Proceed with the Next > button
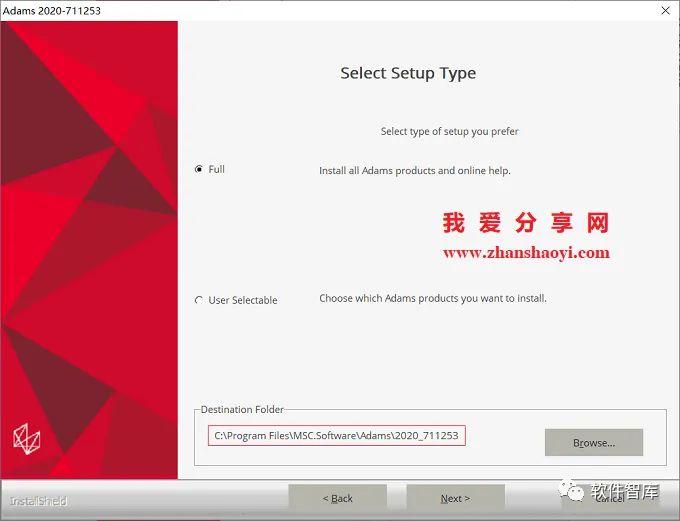The width and height of the screenshot is (680, 521). 455,498
